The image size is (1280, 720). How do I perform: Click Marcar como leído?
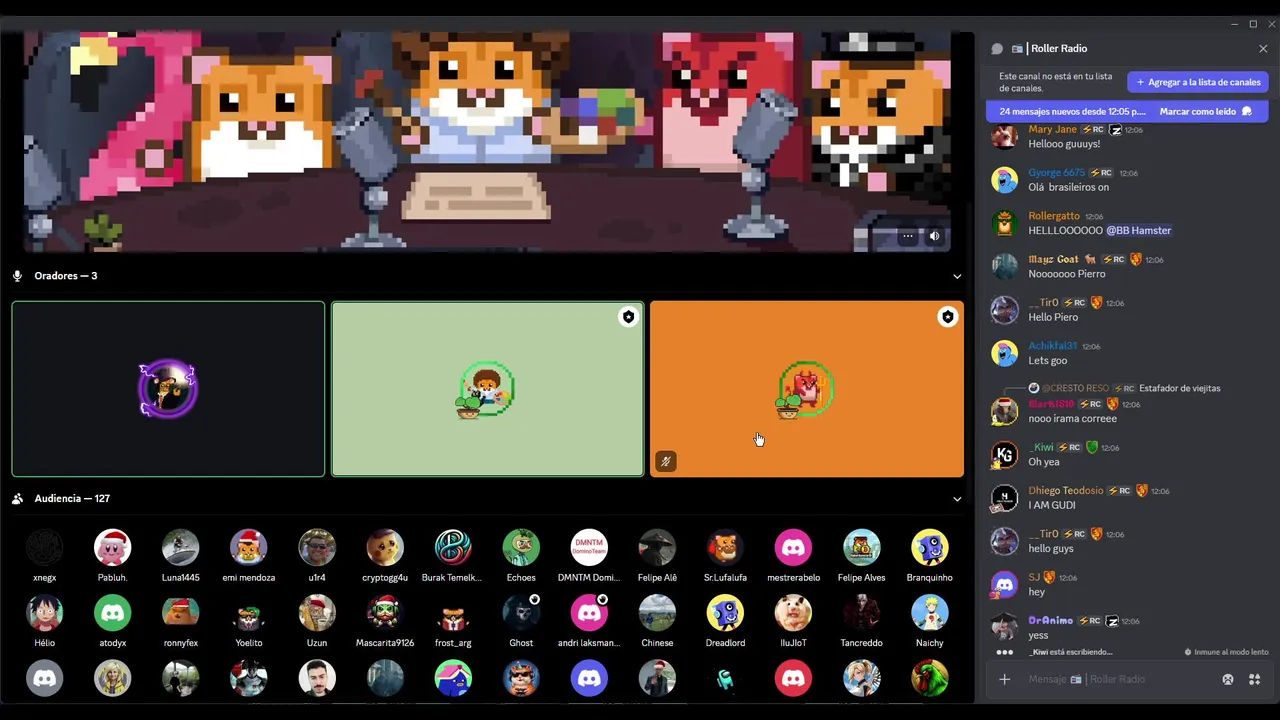coord(1206,111)
